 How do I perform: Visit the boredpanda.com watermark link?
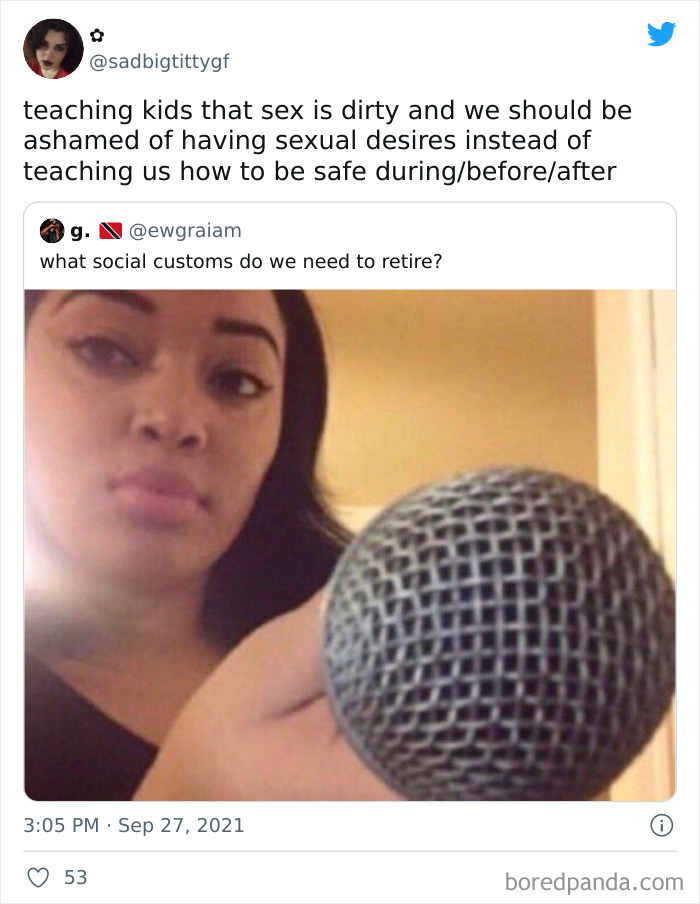click(x=594, y=882)
